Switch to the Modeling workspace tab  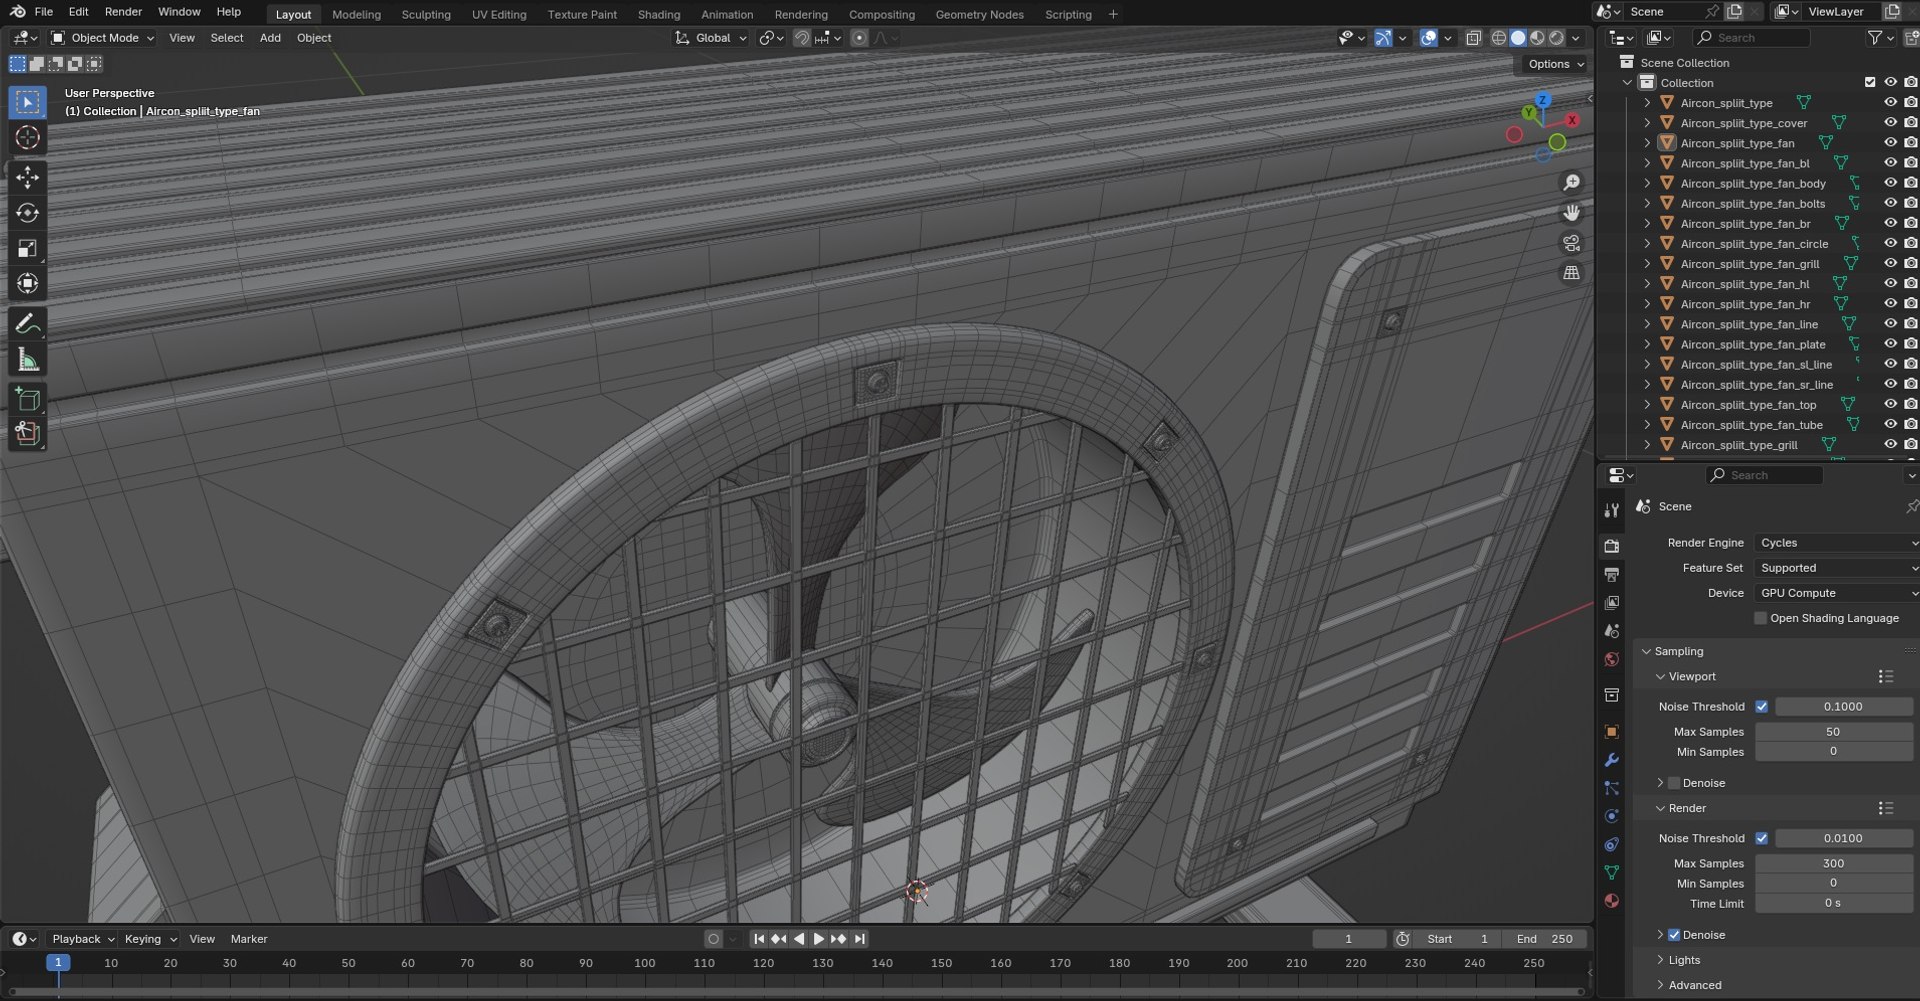356,14
